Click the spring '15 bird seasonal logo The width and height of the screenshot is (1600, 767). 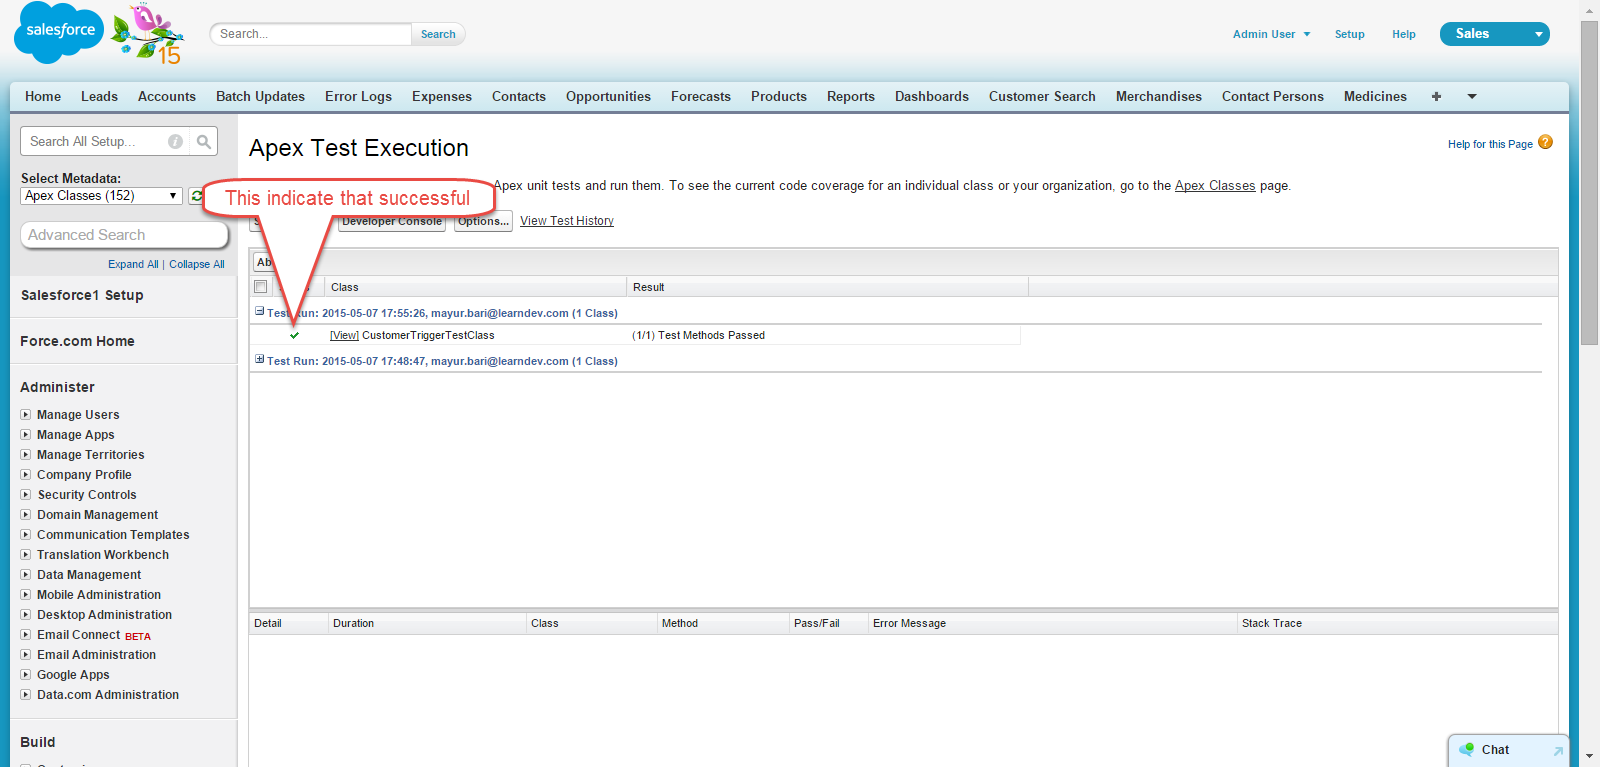[148, 34]
